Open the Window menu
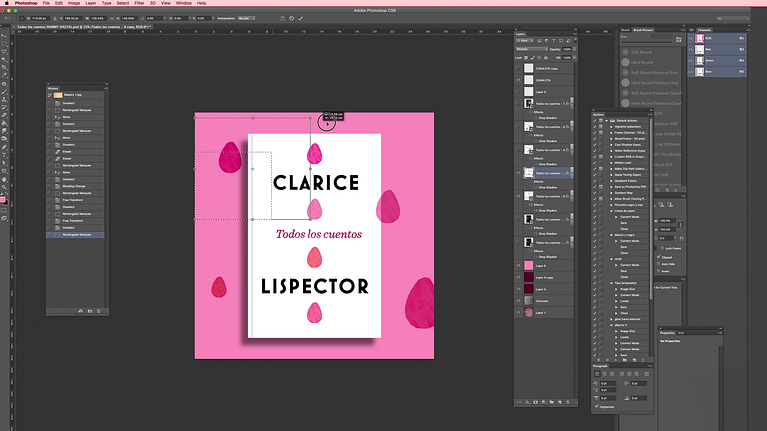 182,4
